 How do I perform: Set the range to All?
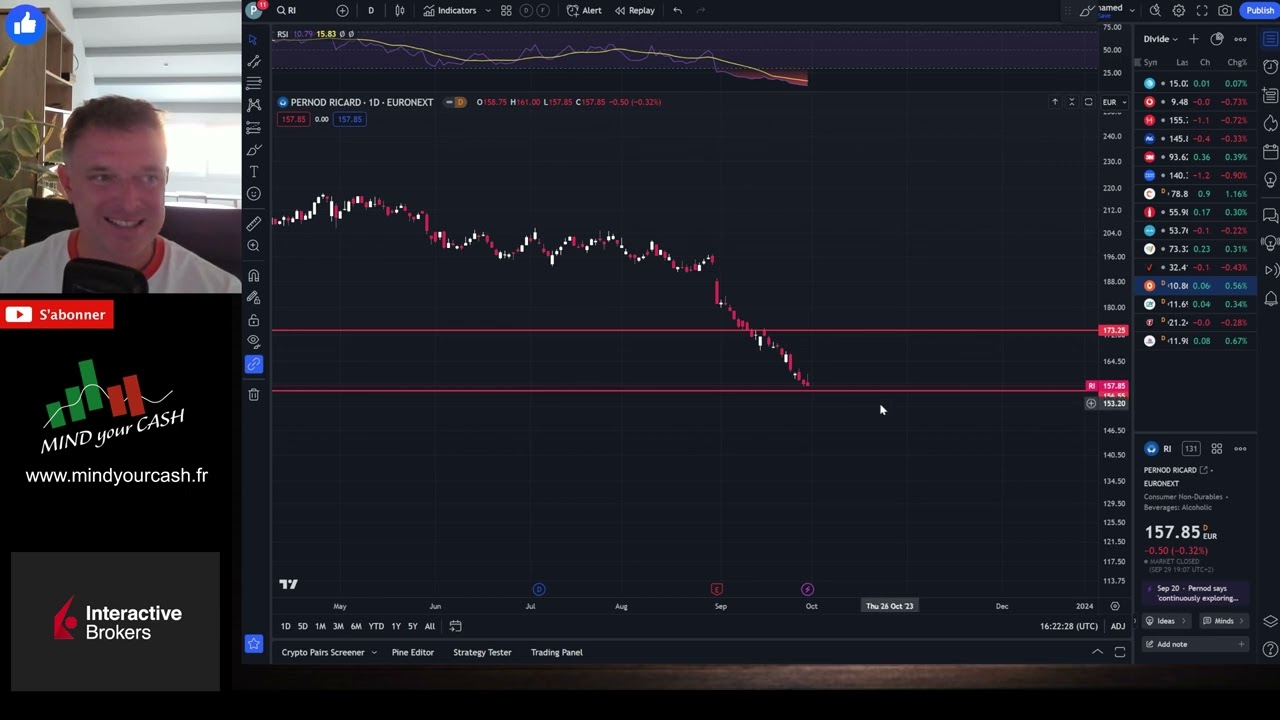(x=430, y=626)
